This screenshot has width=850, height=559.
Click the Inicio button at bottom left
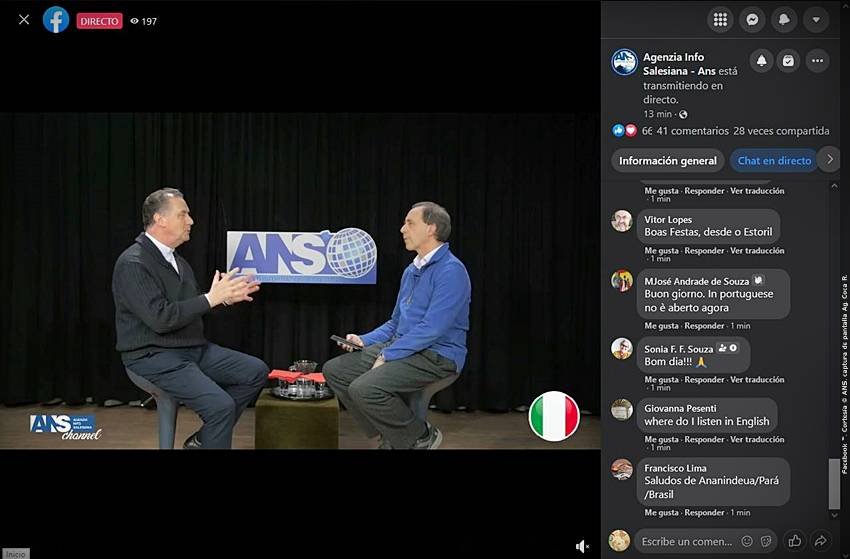[15, 554]
